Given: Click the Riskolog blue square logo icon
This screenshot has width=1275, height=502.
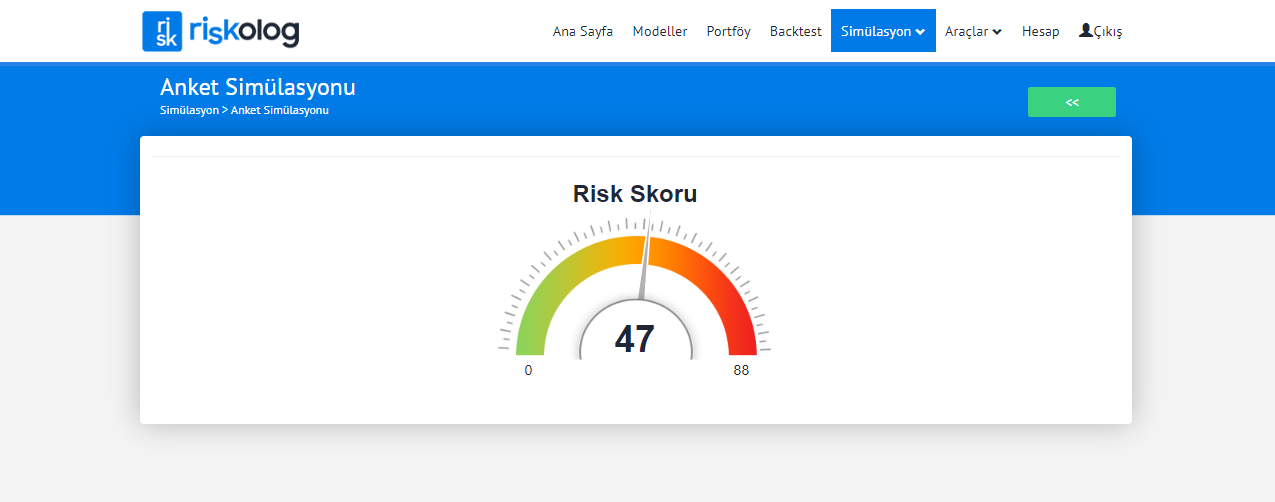Looking at the screenshot, I should [162, 31].
